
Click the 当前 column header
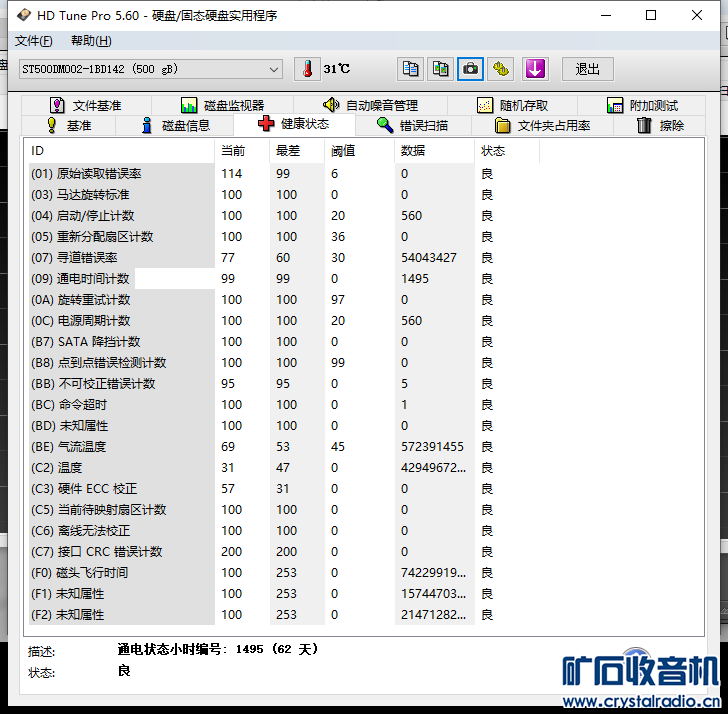click(242, 151)
